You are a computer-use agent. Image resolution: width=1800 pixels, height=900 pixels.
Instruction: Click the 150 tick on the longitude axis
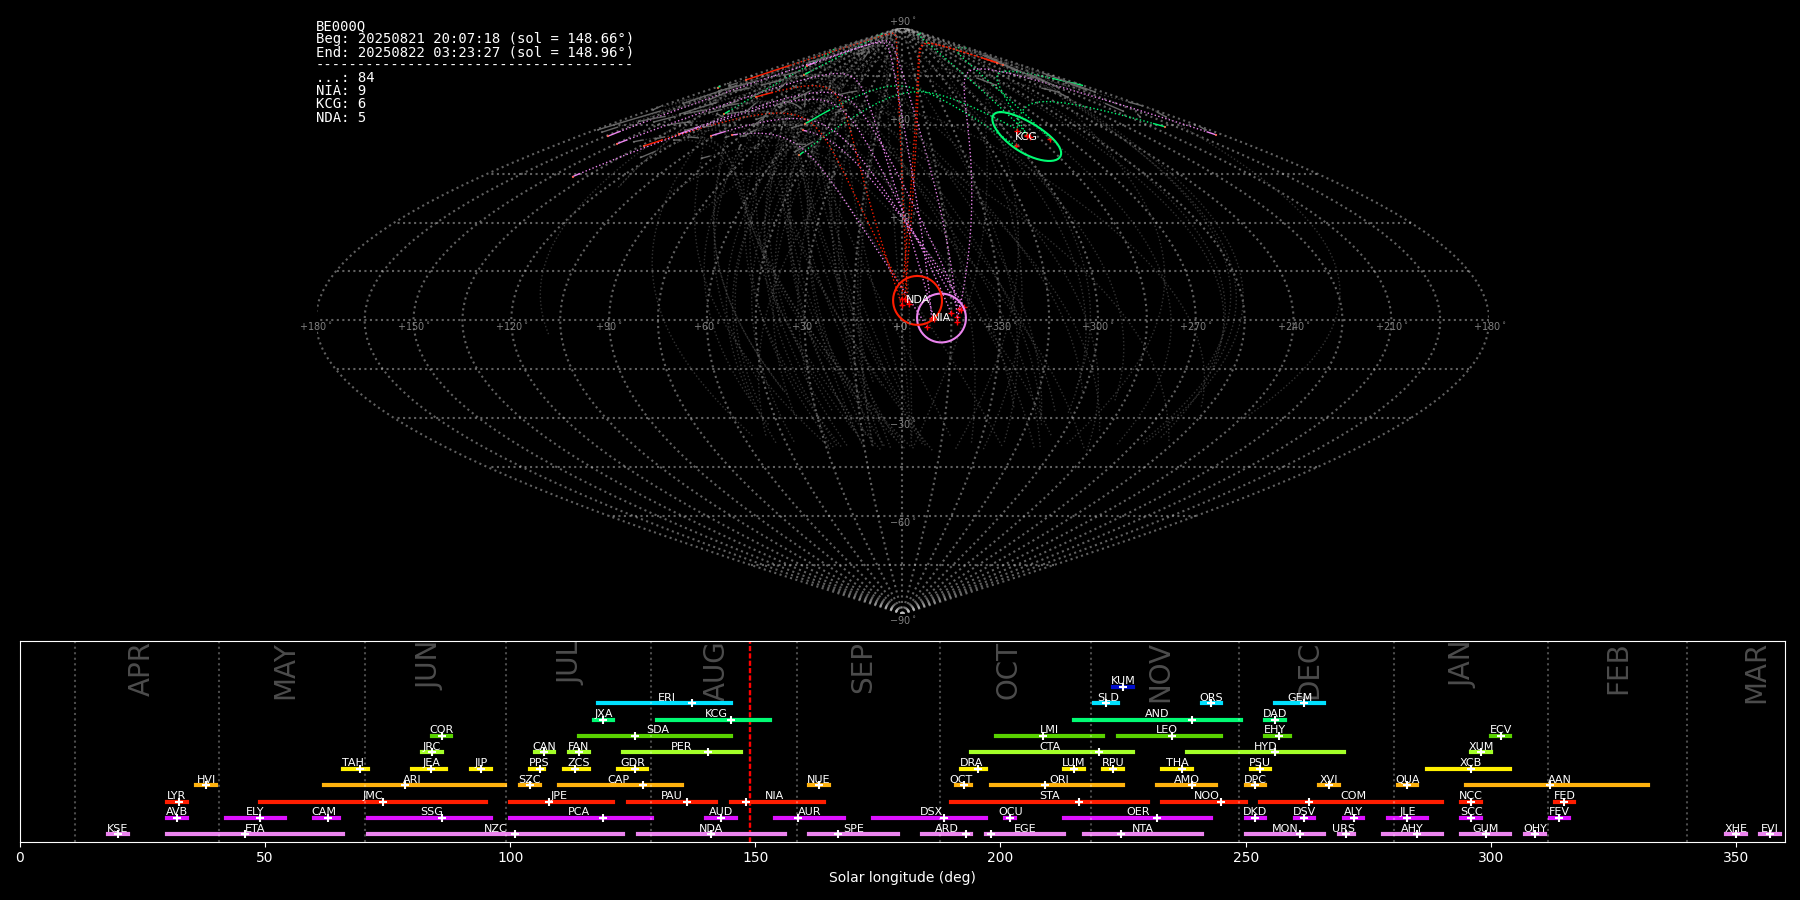tap(755, 857)
